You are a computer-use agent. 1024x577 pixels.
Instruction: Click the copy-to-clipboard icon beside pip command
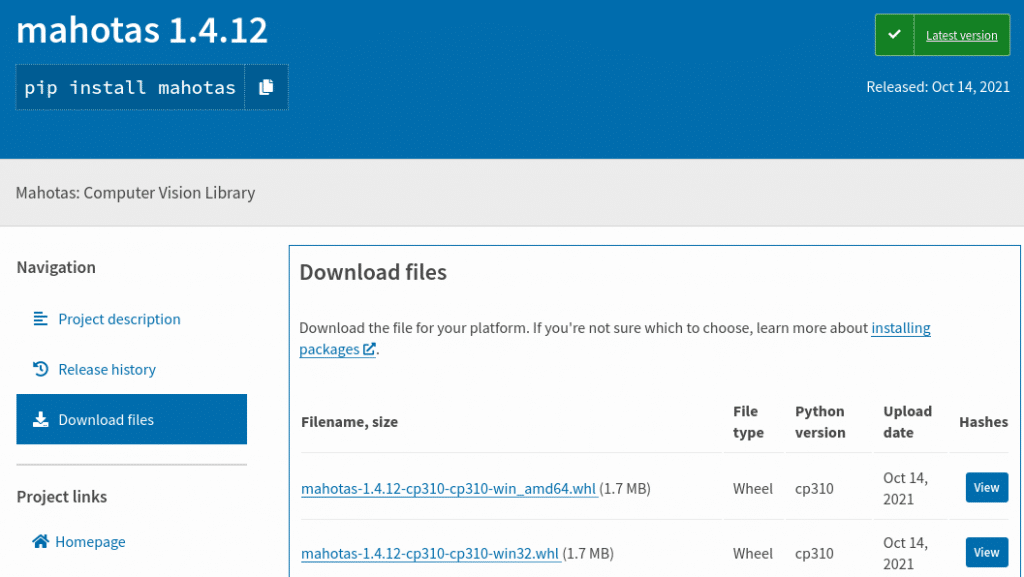point(266,87)
